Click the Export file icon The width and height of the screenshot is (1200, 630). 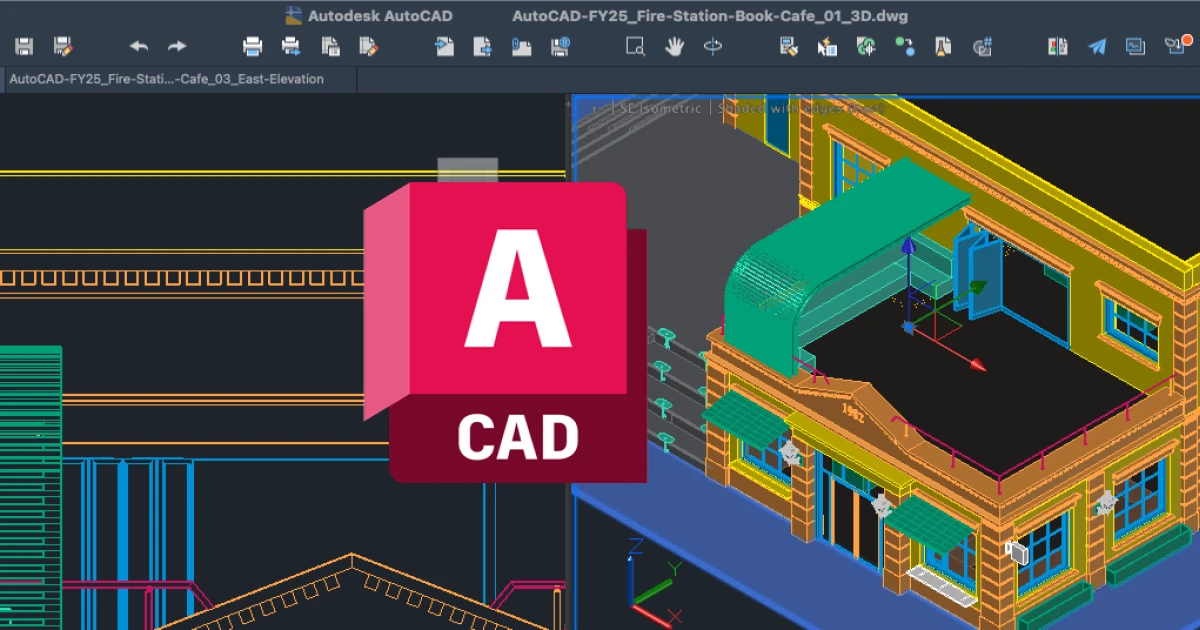[483, 46]
